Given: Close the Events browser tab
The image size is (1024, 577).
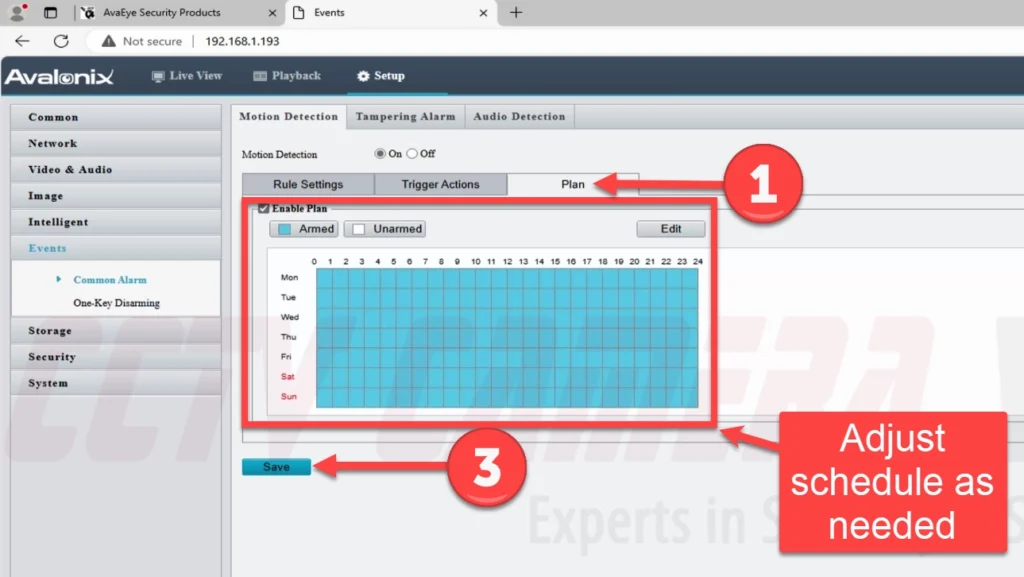Looking at the screenshot, I should coord(483,13).
